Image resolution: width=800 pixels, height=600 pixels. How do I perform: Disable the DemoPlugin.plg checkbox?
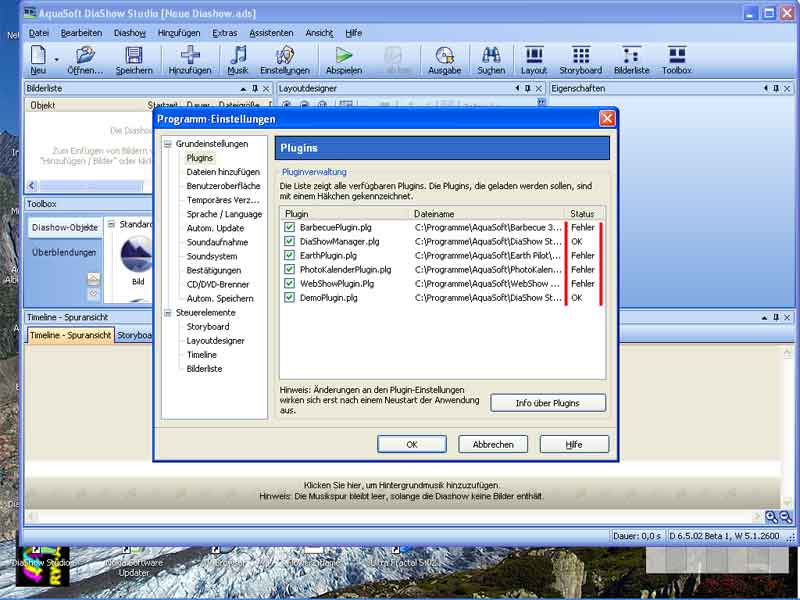click(289, 298)
